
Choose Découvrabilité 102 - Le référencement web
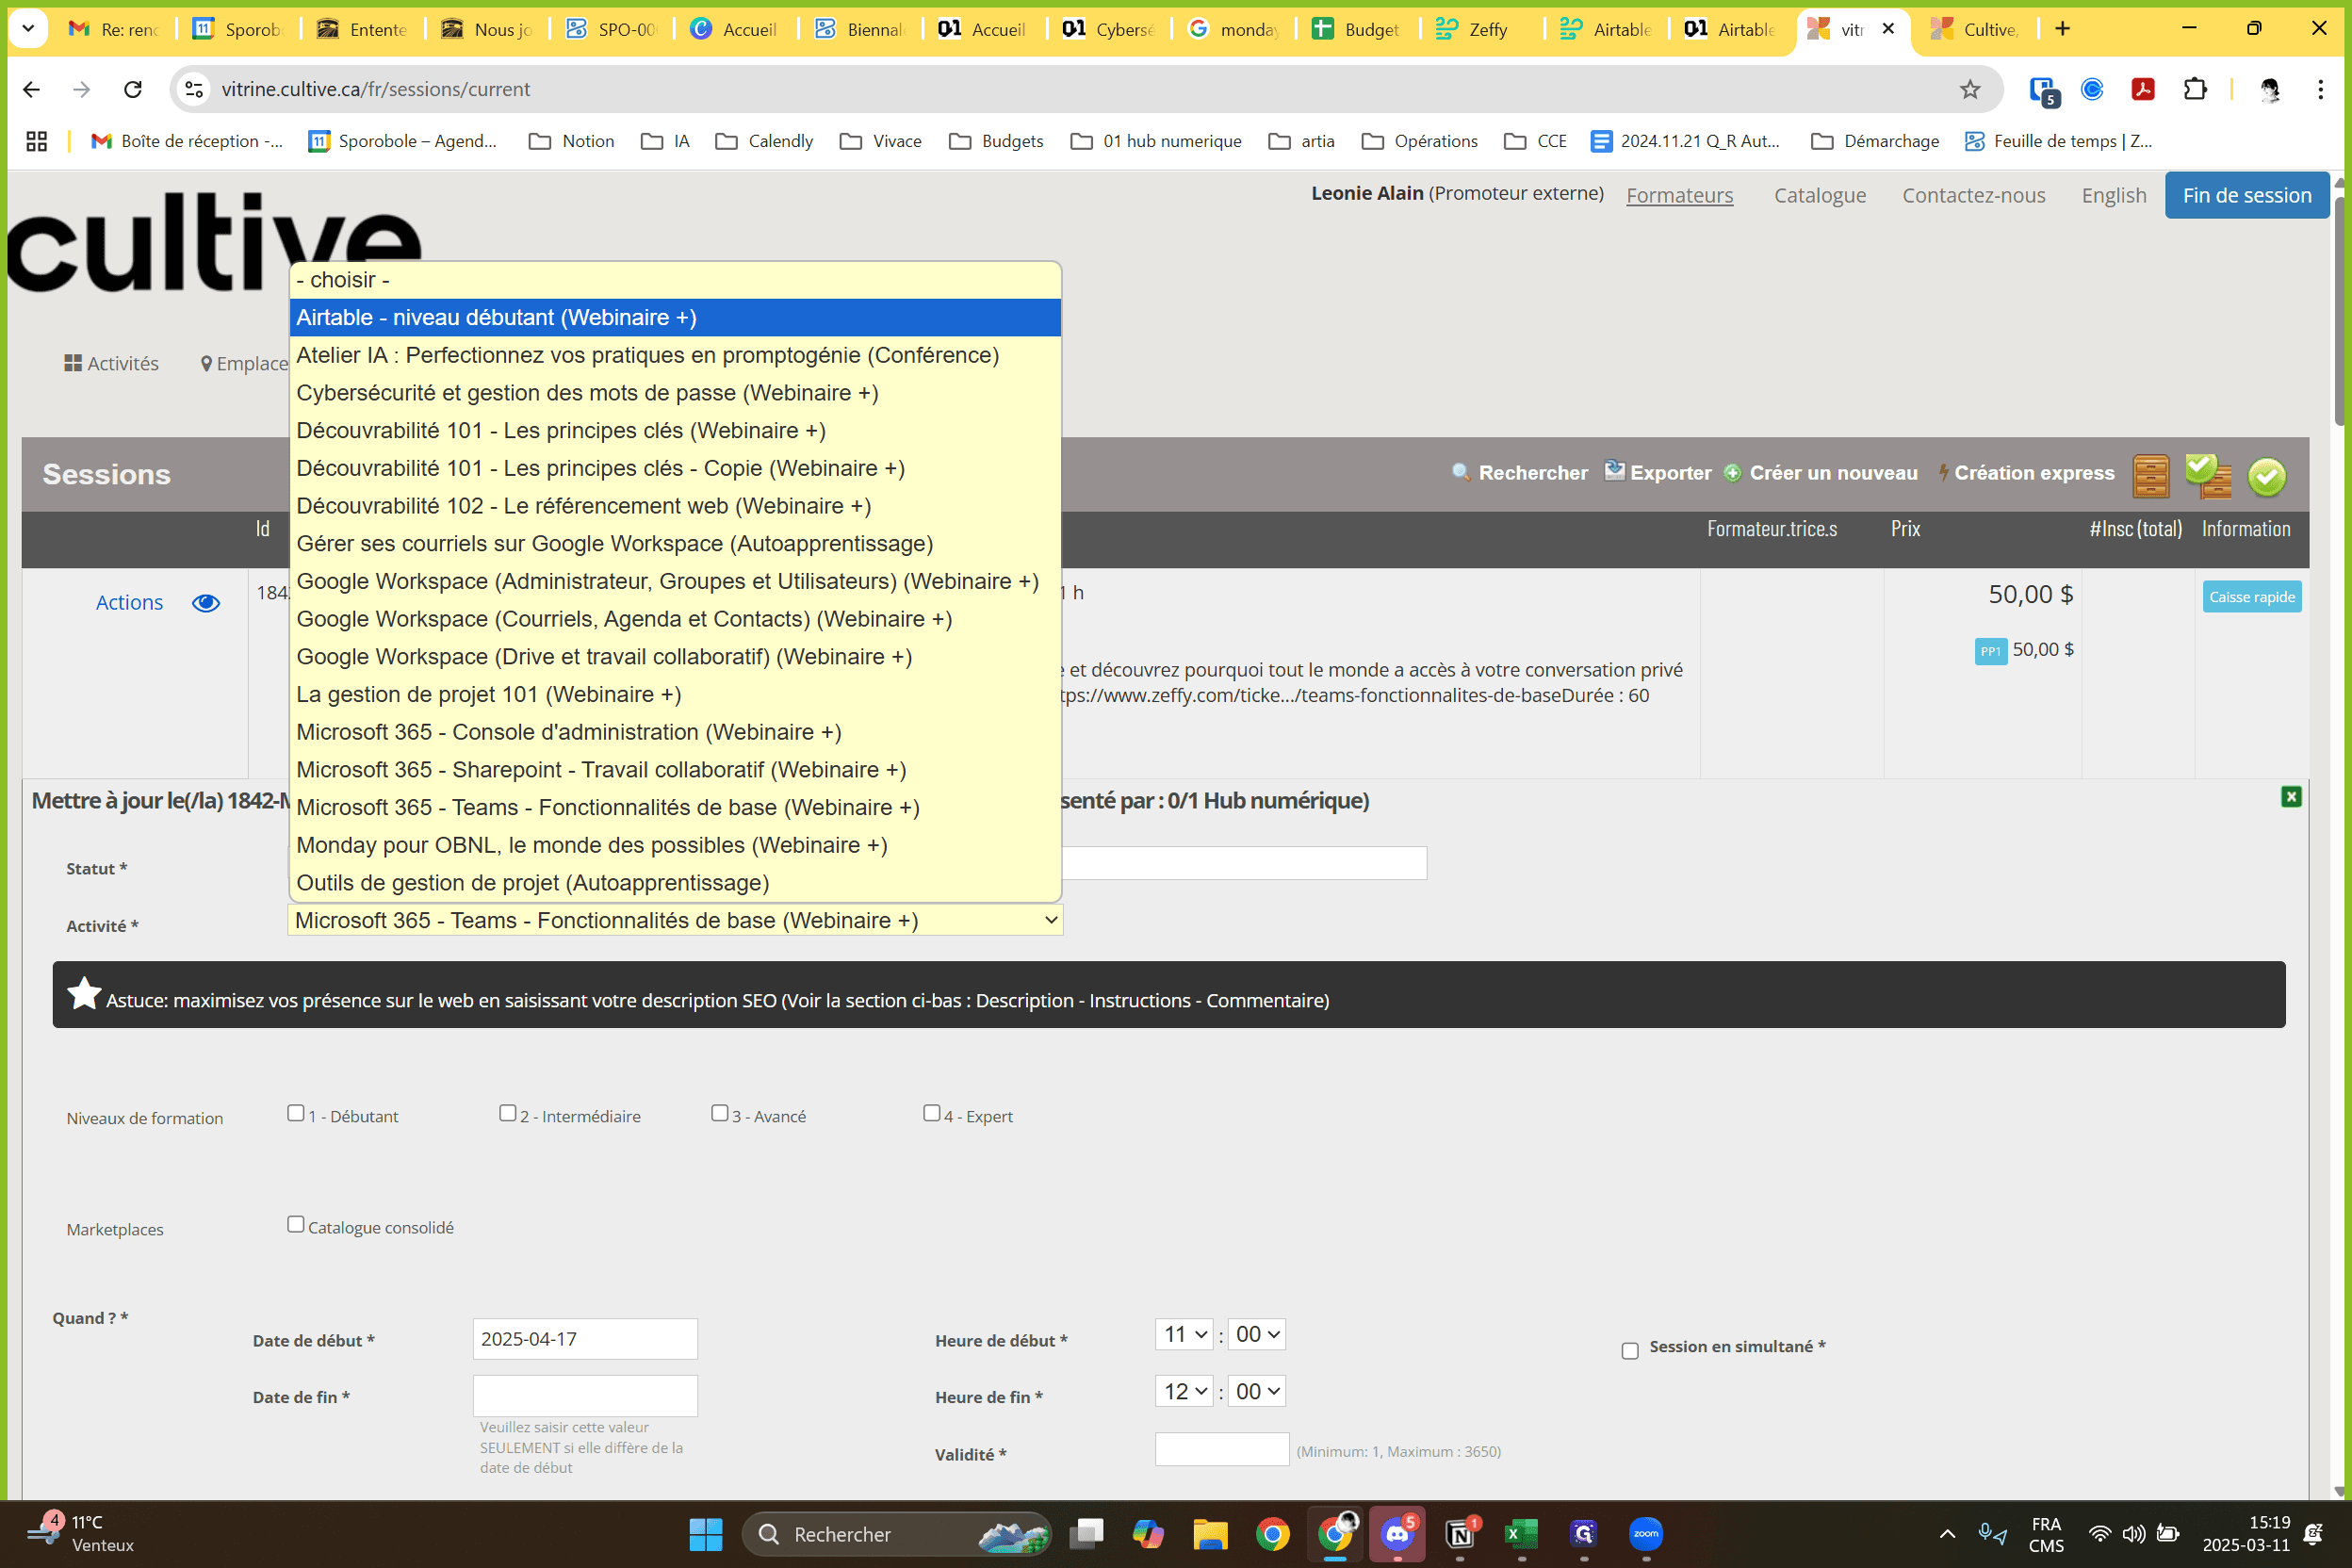tap(675, 506)
